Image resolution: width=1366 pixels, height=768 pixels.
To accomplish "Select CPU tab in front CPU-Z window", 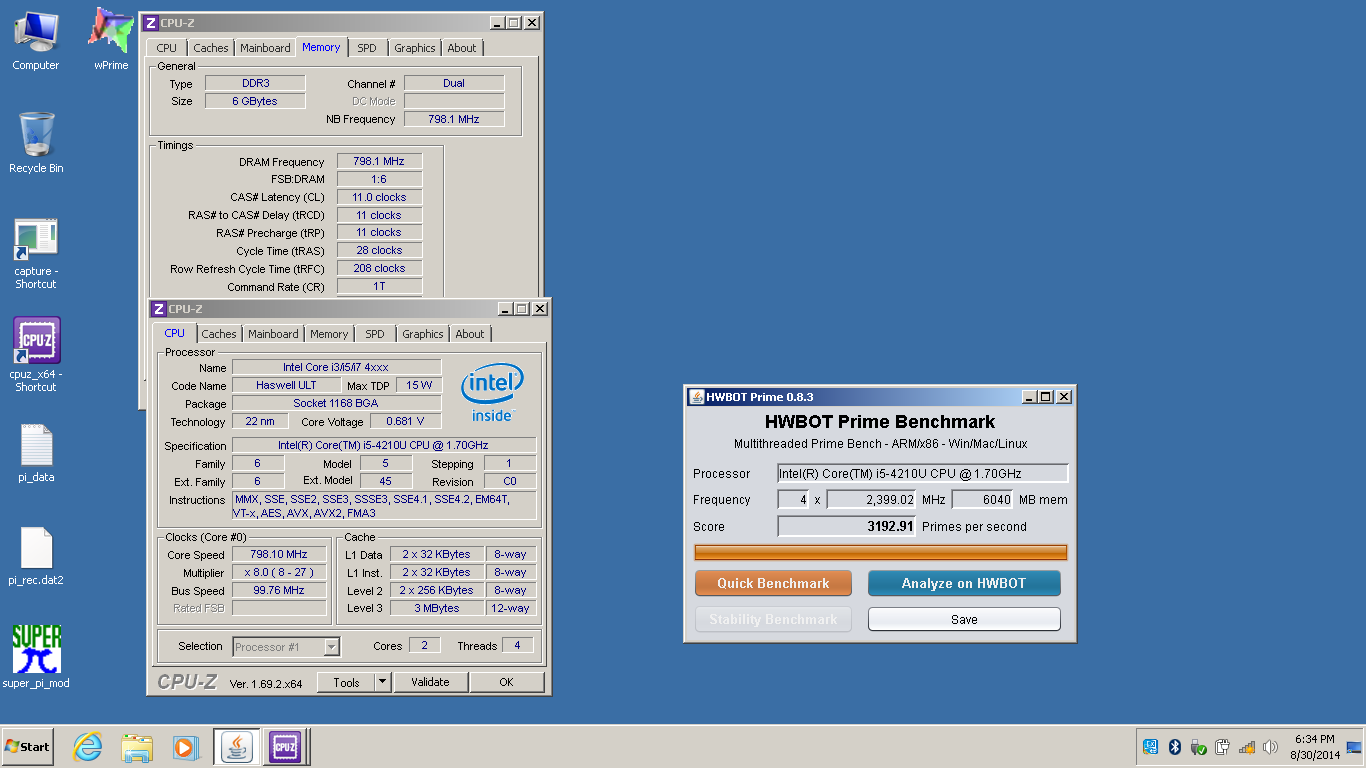I will (174, 333).
